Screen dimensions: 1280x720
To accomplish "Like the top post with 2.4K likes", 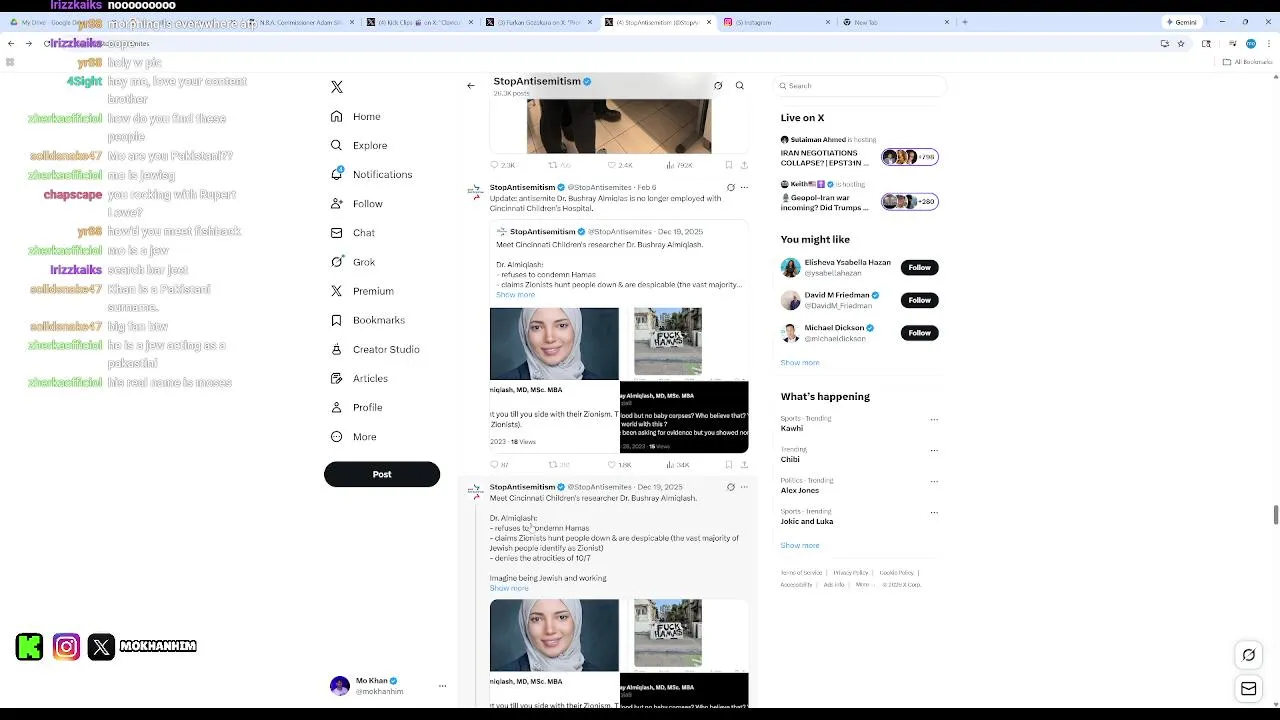I will (x=621, y=165).
